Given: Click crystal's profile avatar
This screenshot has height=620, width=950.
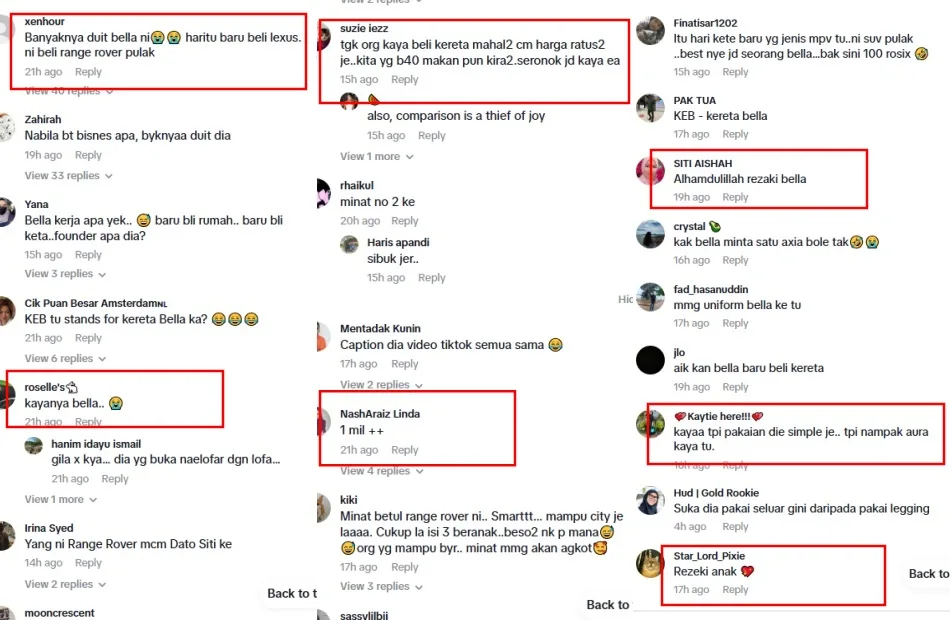Looking at the screenshot, I should (650, 234).
